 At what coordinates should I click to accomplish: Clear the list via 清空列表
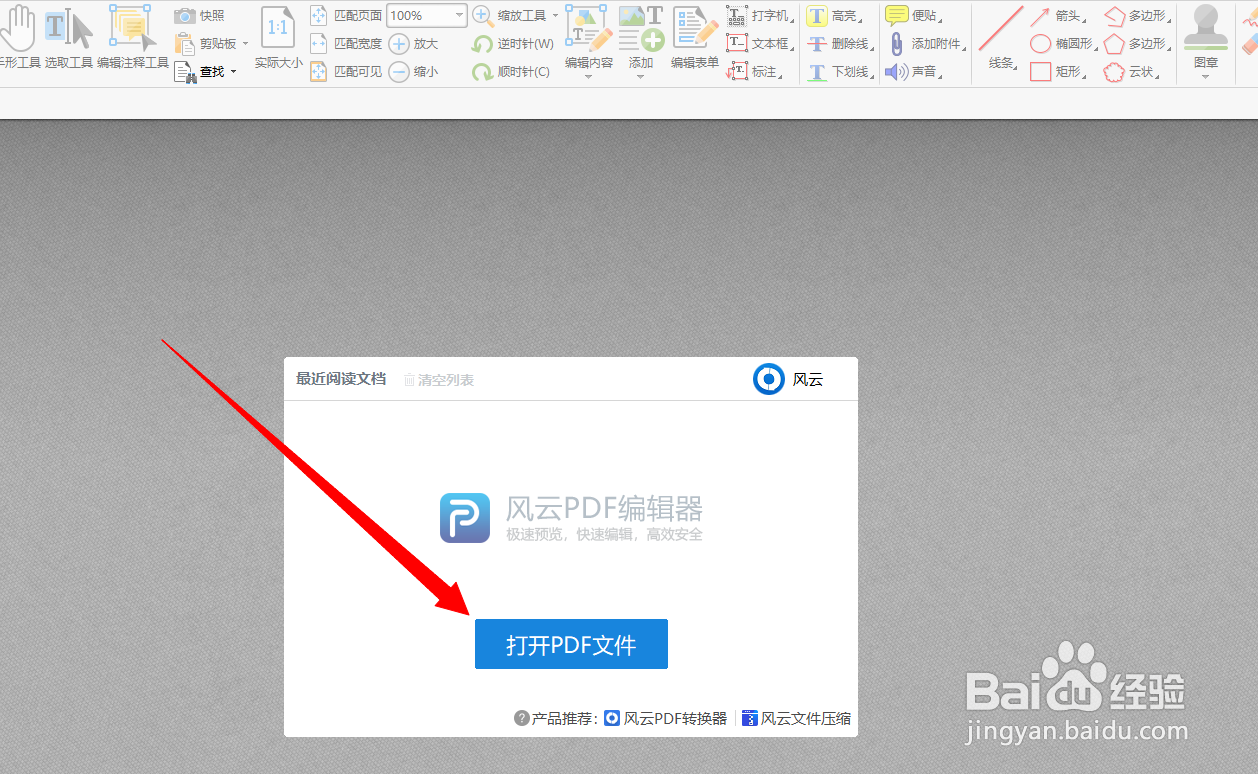[x=439, y=380]
